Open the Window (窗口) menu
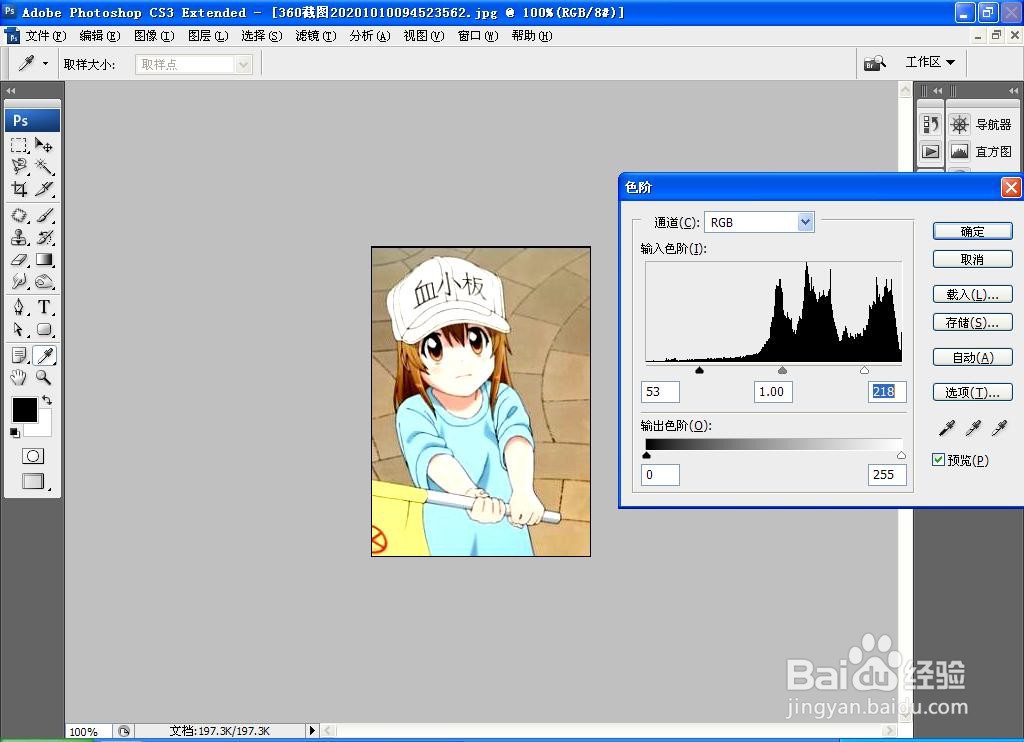 pos(477,36)
